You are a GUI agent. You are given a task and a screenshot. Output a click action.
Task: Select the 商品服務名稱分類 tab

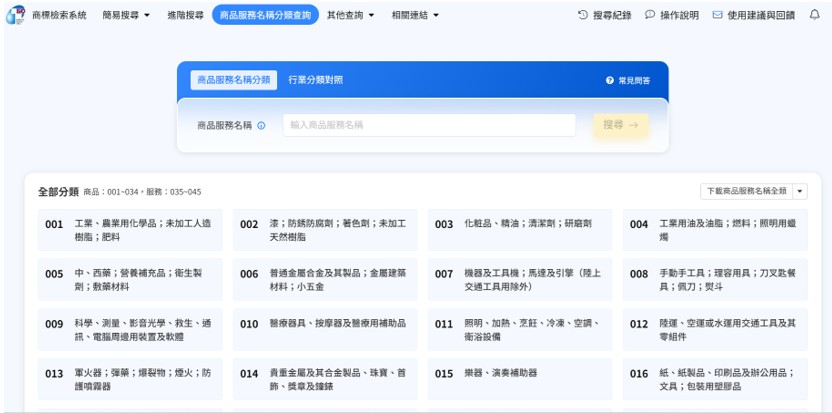coord(233,80)
